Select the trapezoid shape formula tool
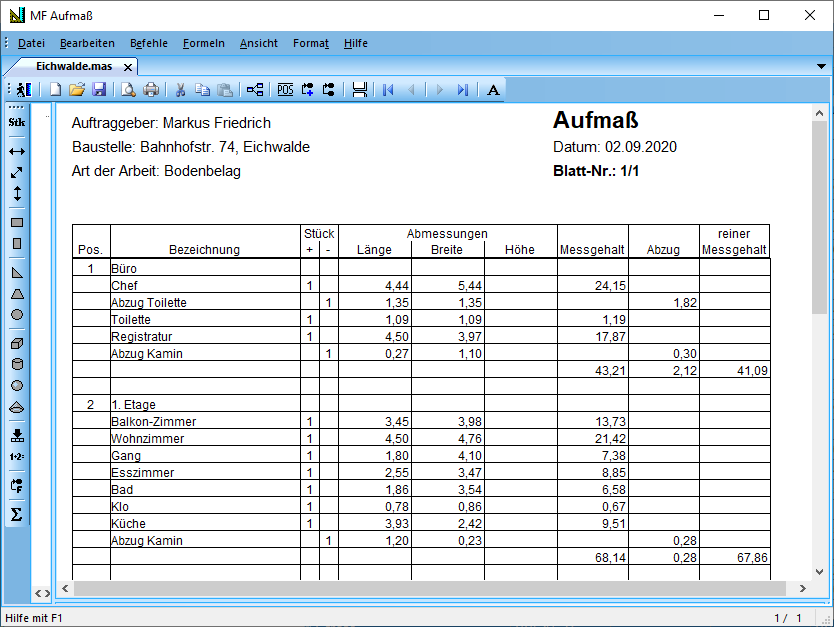Screen dimensions: 834x627 (x=17, y=293)
